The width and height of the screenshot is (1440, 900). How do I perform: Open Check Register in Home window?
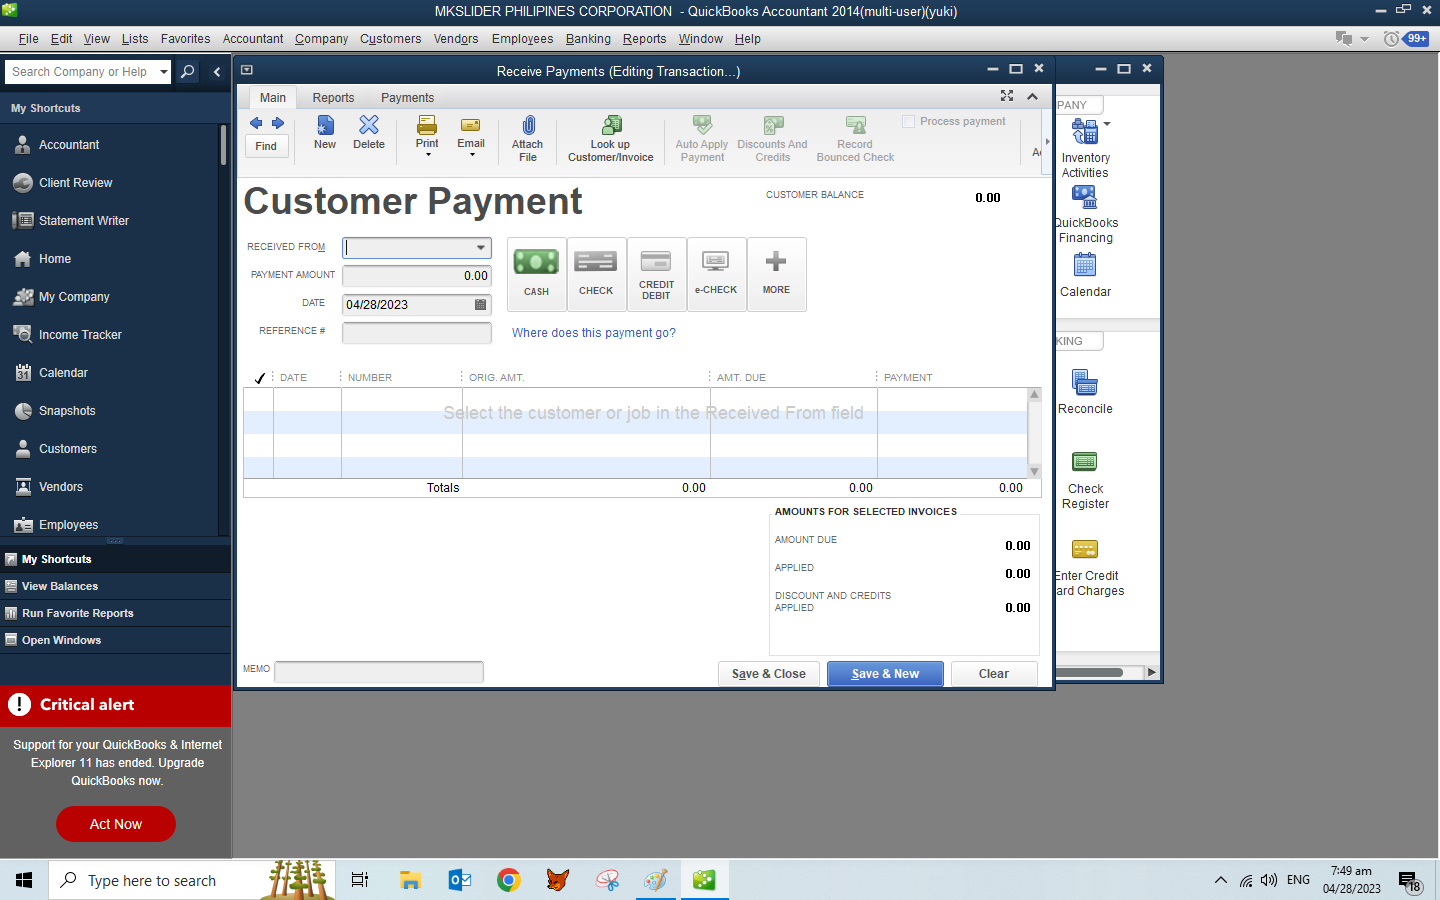1085,480
